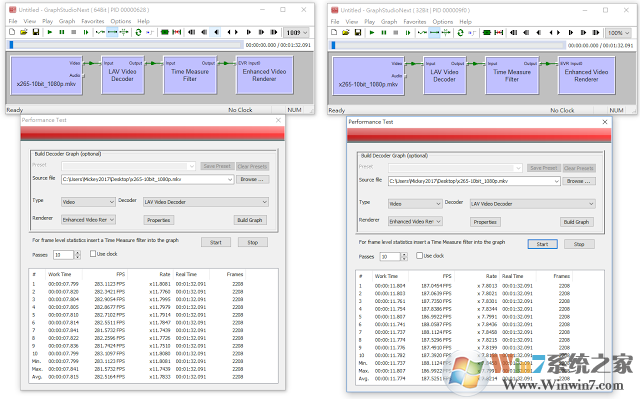The image size is (640, 399).
Task: Click Browse button in left Performance Test
Action: click(x=252, y=179)
